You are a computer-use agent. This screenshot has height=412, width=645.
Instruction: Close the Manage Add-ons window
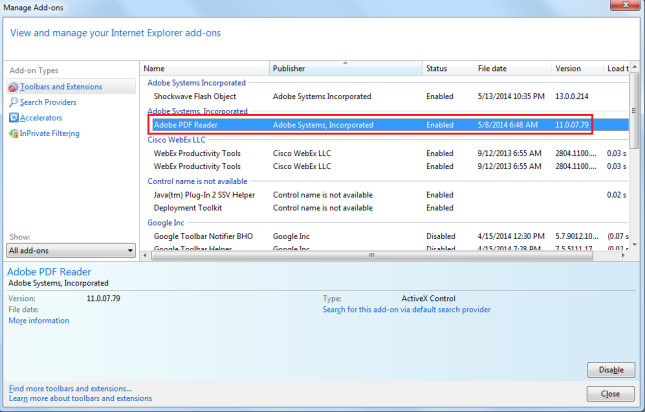[x=626, y=5]
